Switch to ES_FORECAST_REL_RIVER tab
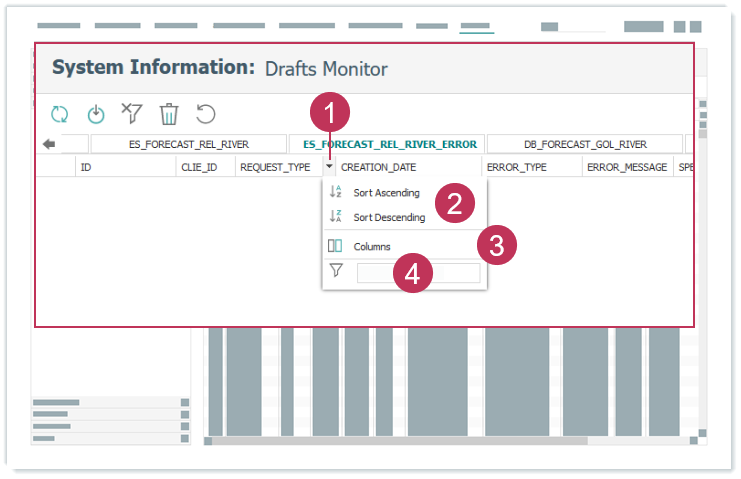Image resolution: width=741 pixels, height=479 pixels. coord(188,144)
